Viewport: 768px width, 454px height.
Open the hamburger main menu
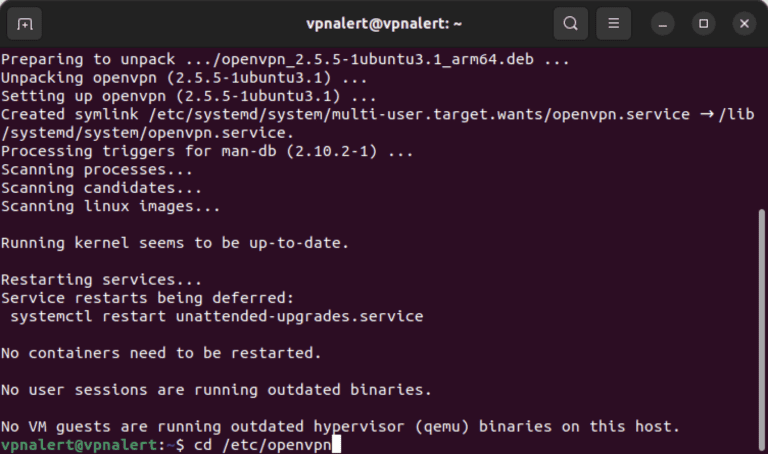click(614, 23)
